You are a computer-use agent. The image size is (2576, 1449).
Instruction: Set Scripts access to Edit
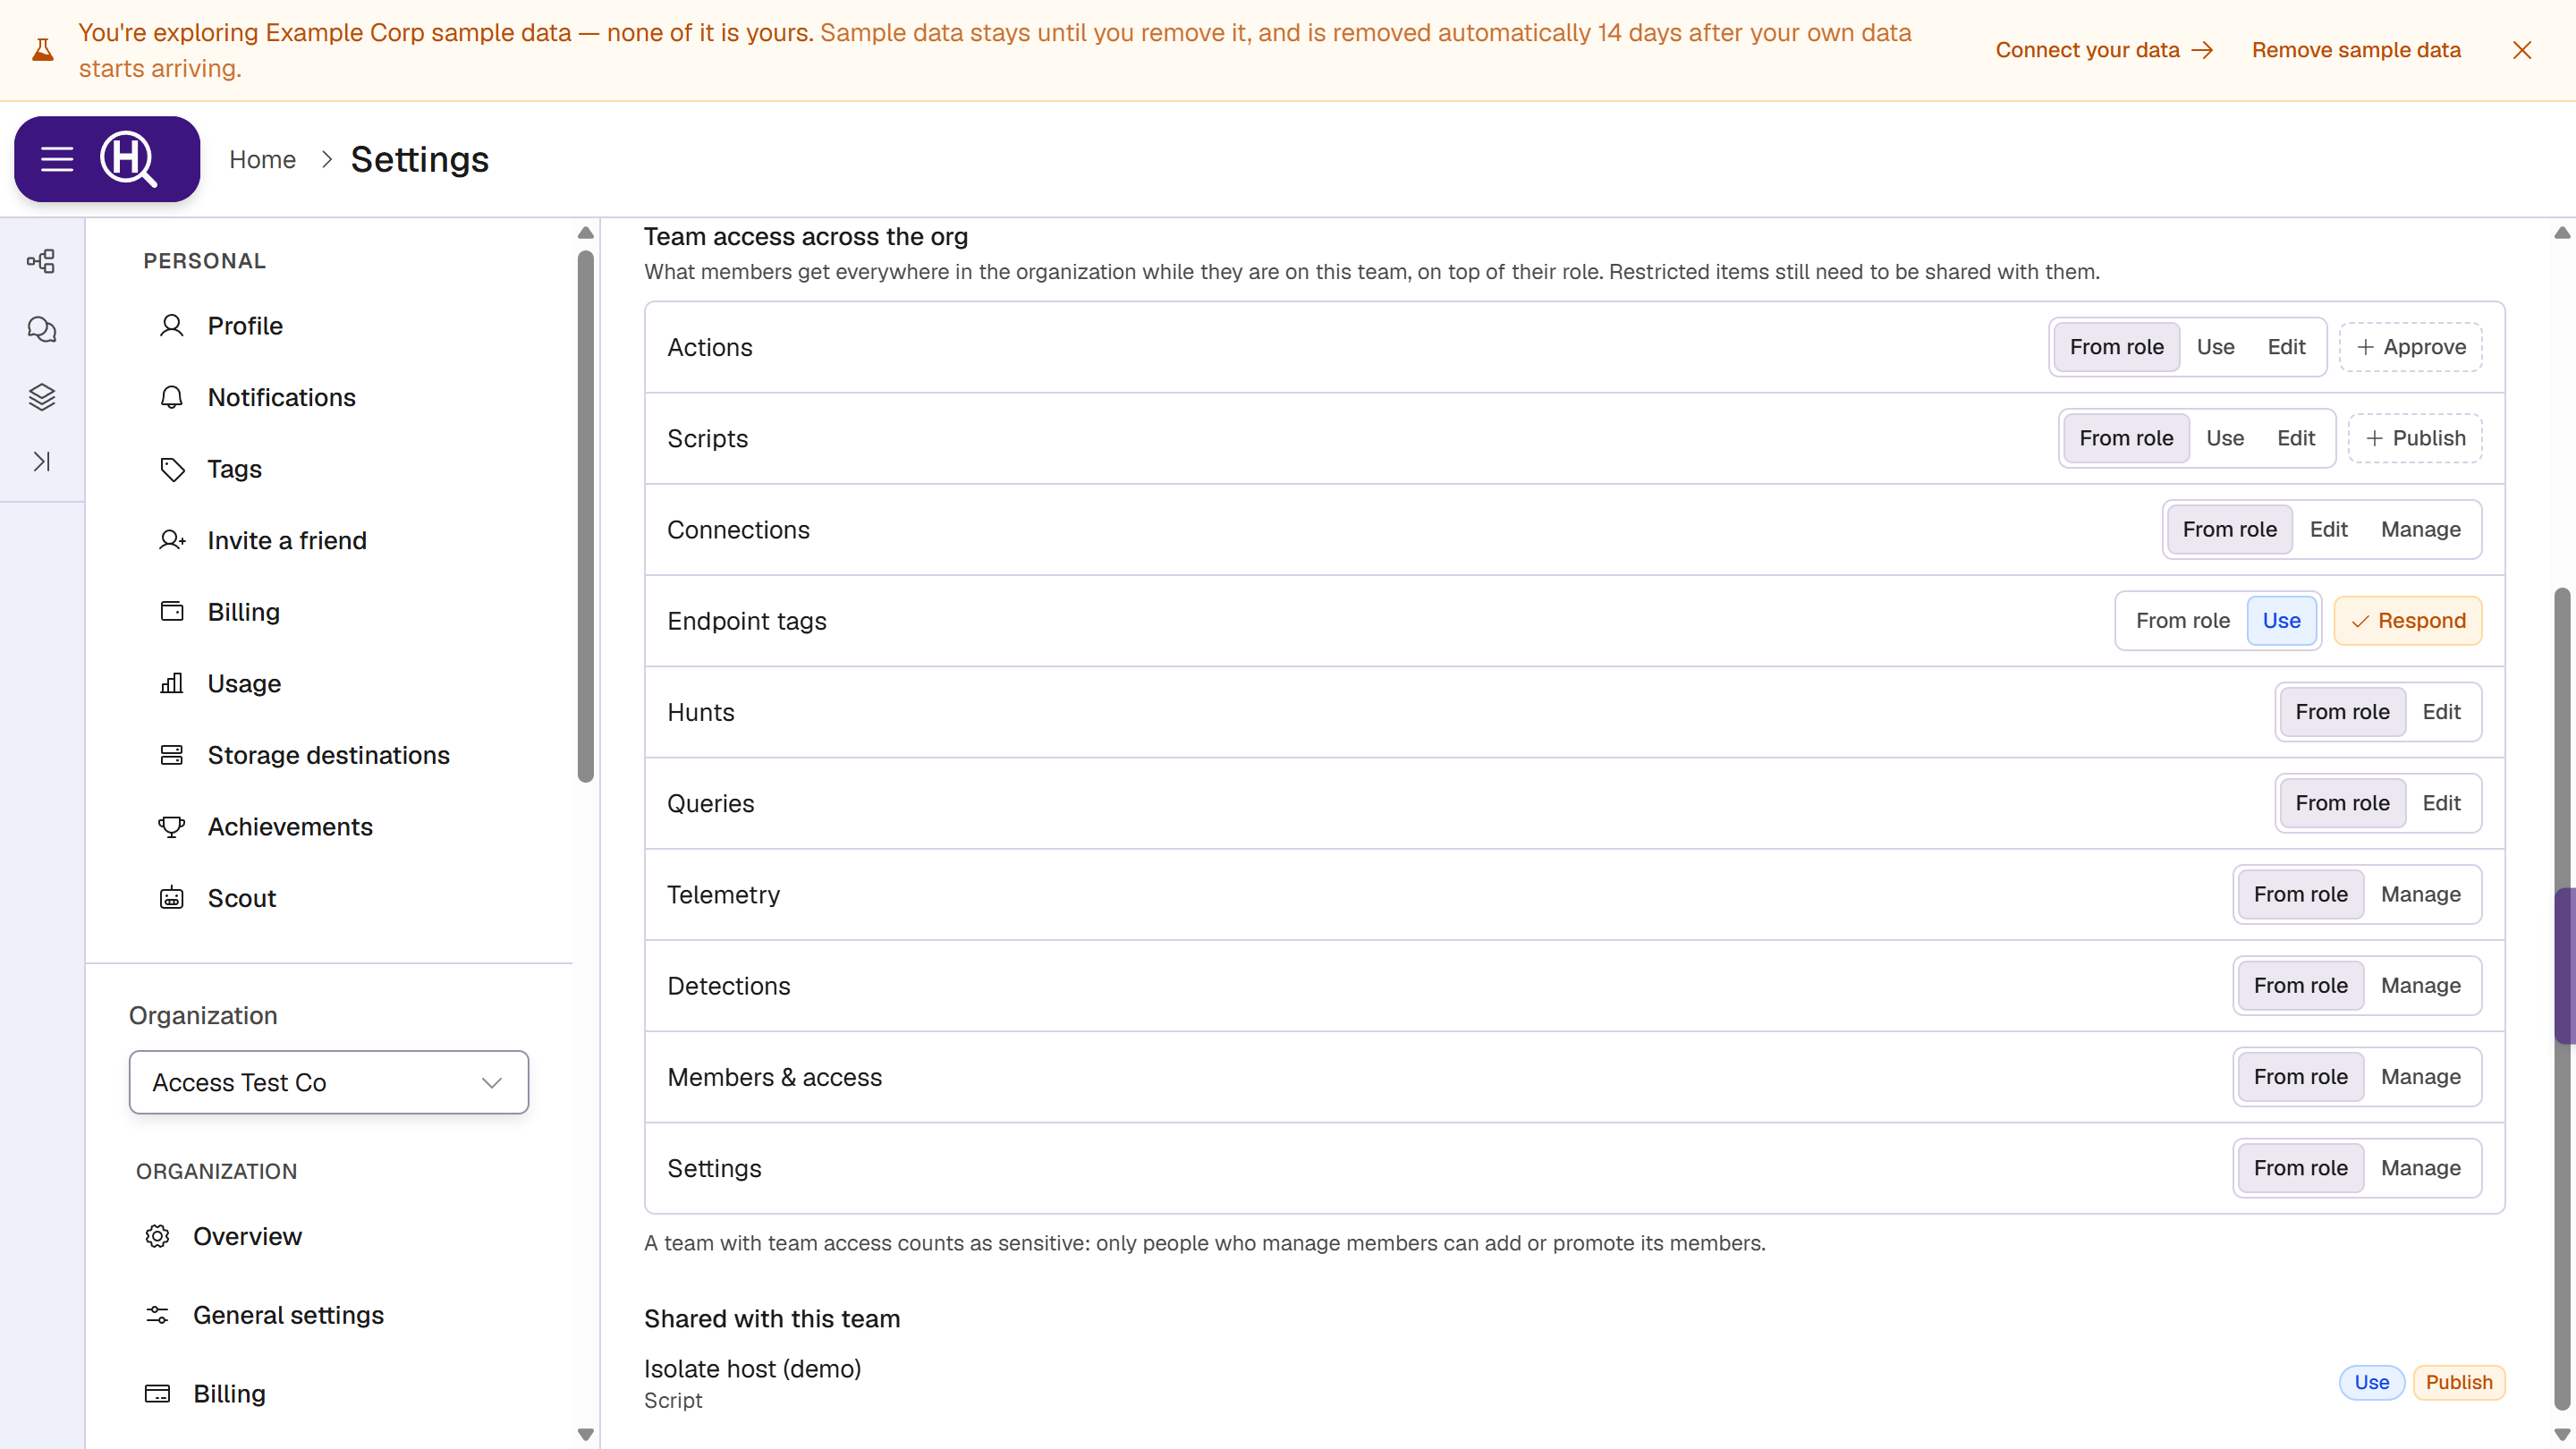[x=2296, y=438]
